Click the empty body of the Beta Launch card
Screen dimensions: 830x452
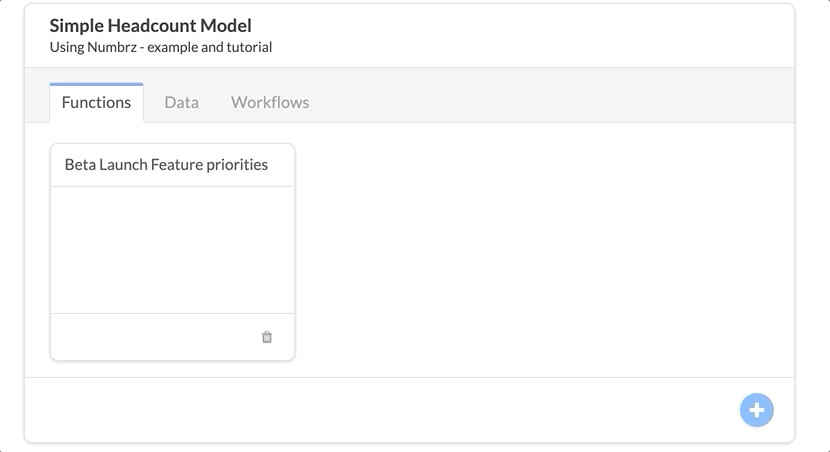tap(173, 250)
